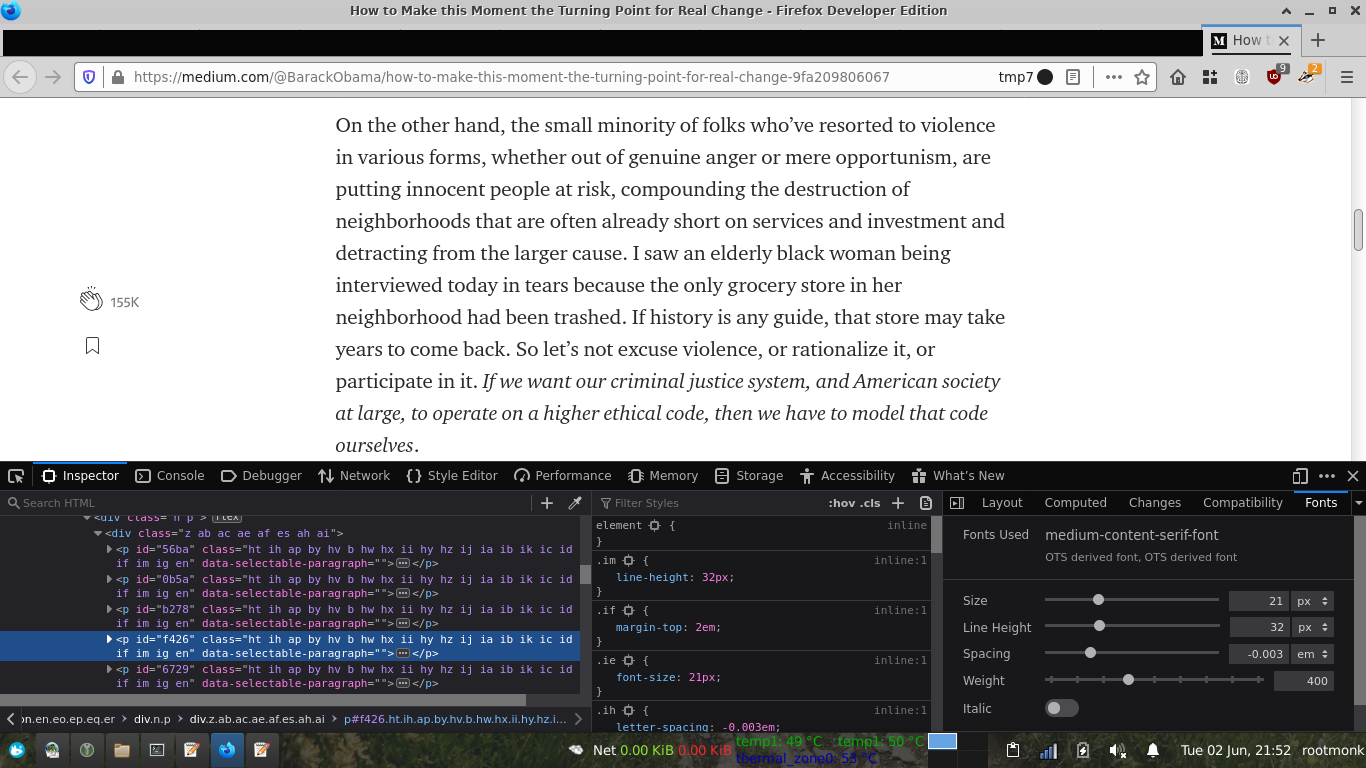1366x768 pixels.
Task: Expand the p#6729 paragraph node
Action: click(x=110, y=669)
